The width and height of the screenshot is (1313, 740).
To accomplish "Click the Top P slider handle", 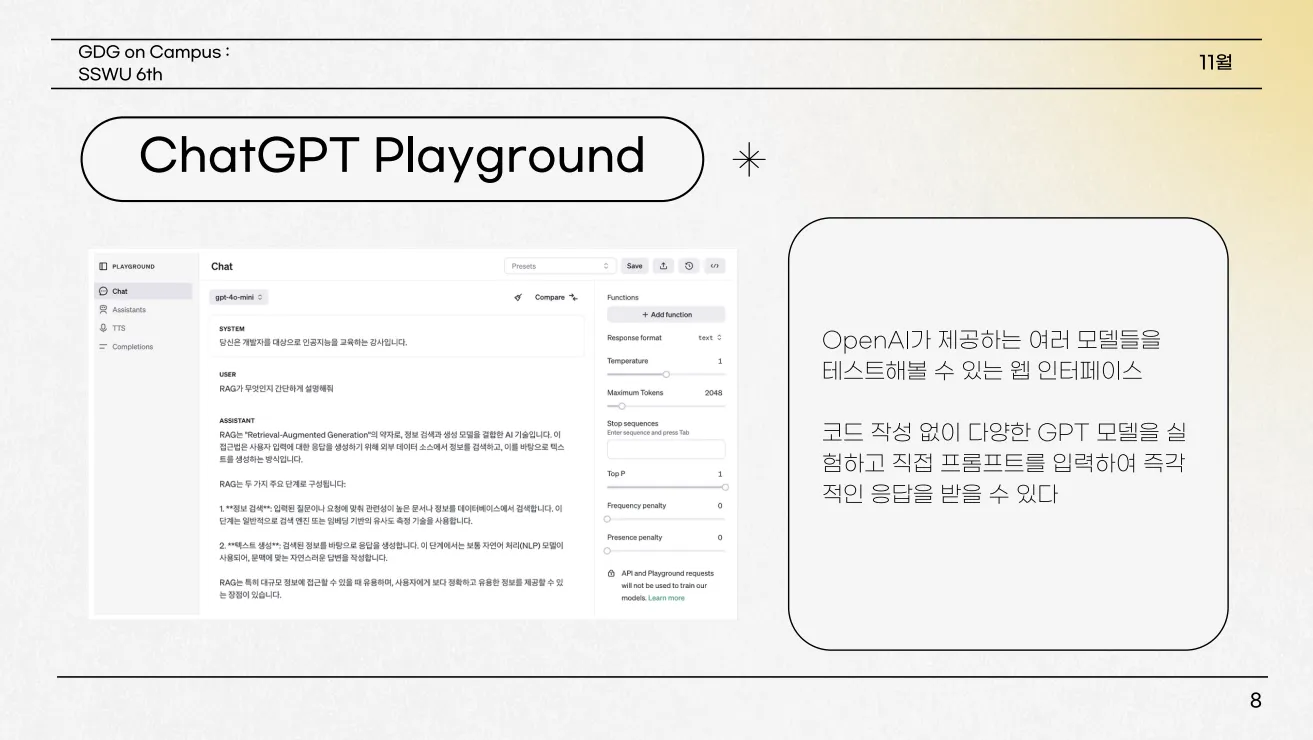I will 725,487.
